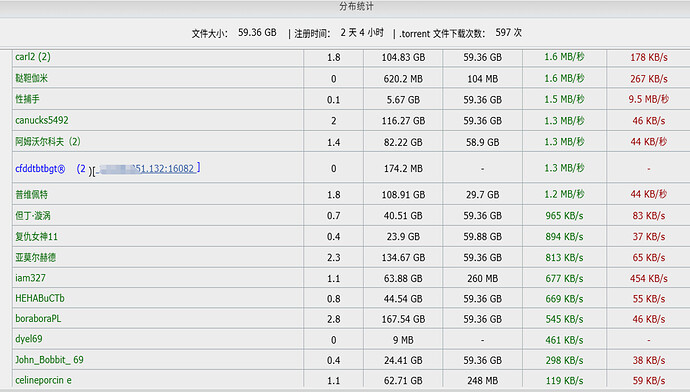Open user profile carl2 (2)
This screenshot has height=392, width=690.
33,57
